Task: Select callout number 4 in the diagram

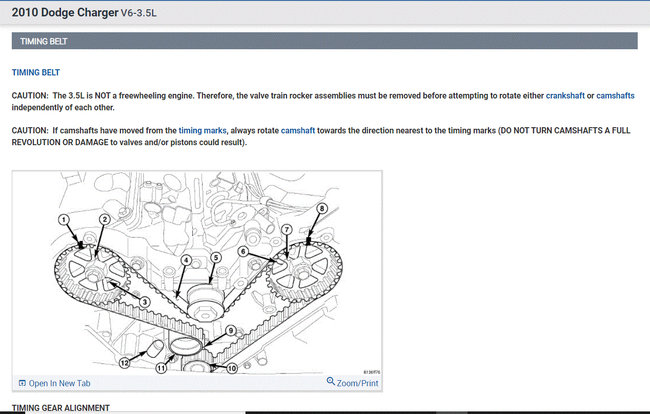Action: pos(186,260)
